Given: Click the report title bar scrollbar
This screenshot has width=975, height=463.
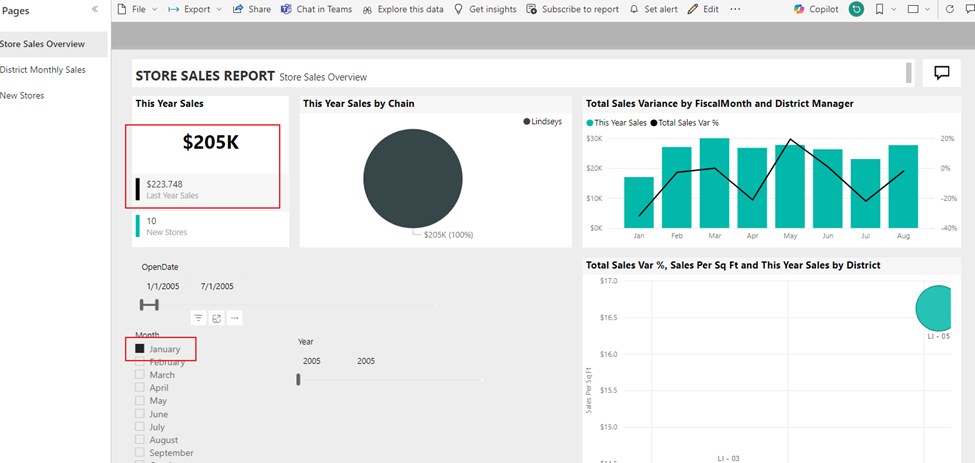Looking at the screenshot, I should 909,72.
